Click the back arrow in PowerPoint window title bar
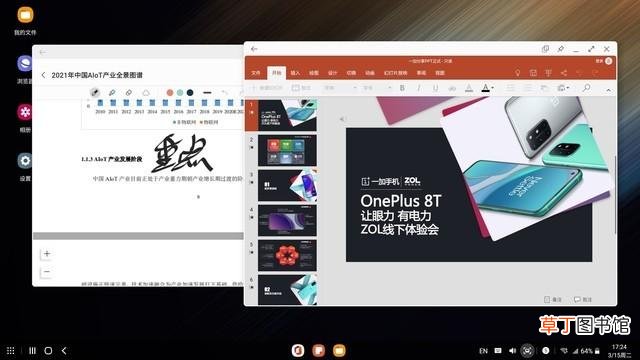This screenshot has height=360, width=640. click(x=254, y=49)
